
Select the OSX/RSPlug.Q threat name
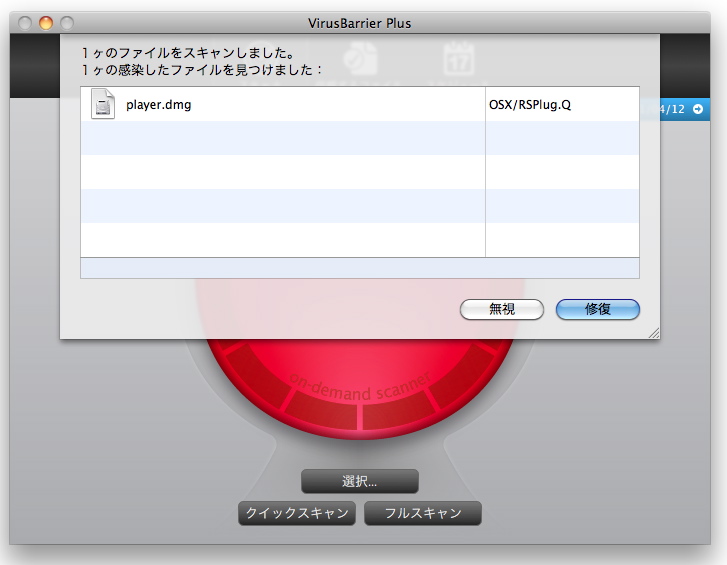(x=530, y=105)
